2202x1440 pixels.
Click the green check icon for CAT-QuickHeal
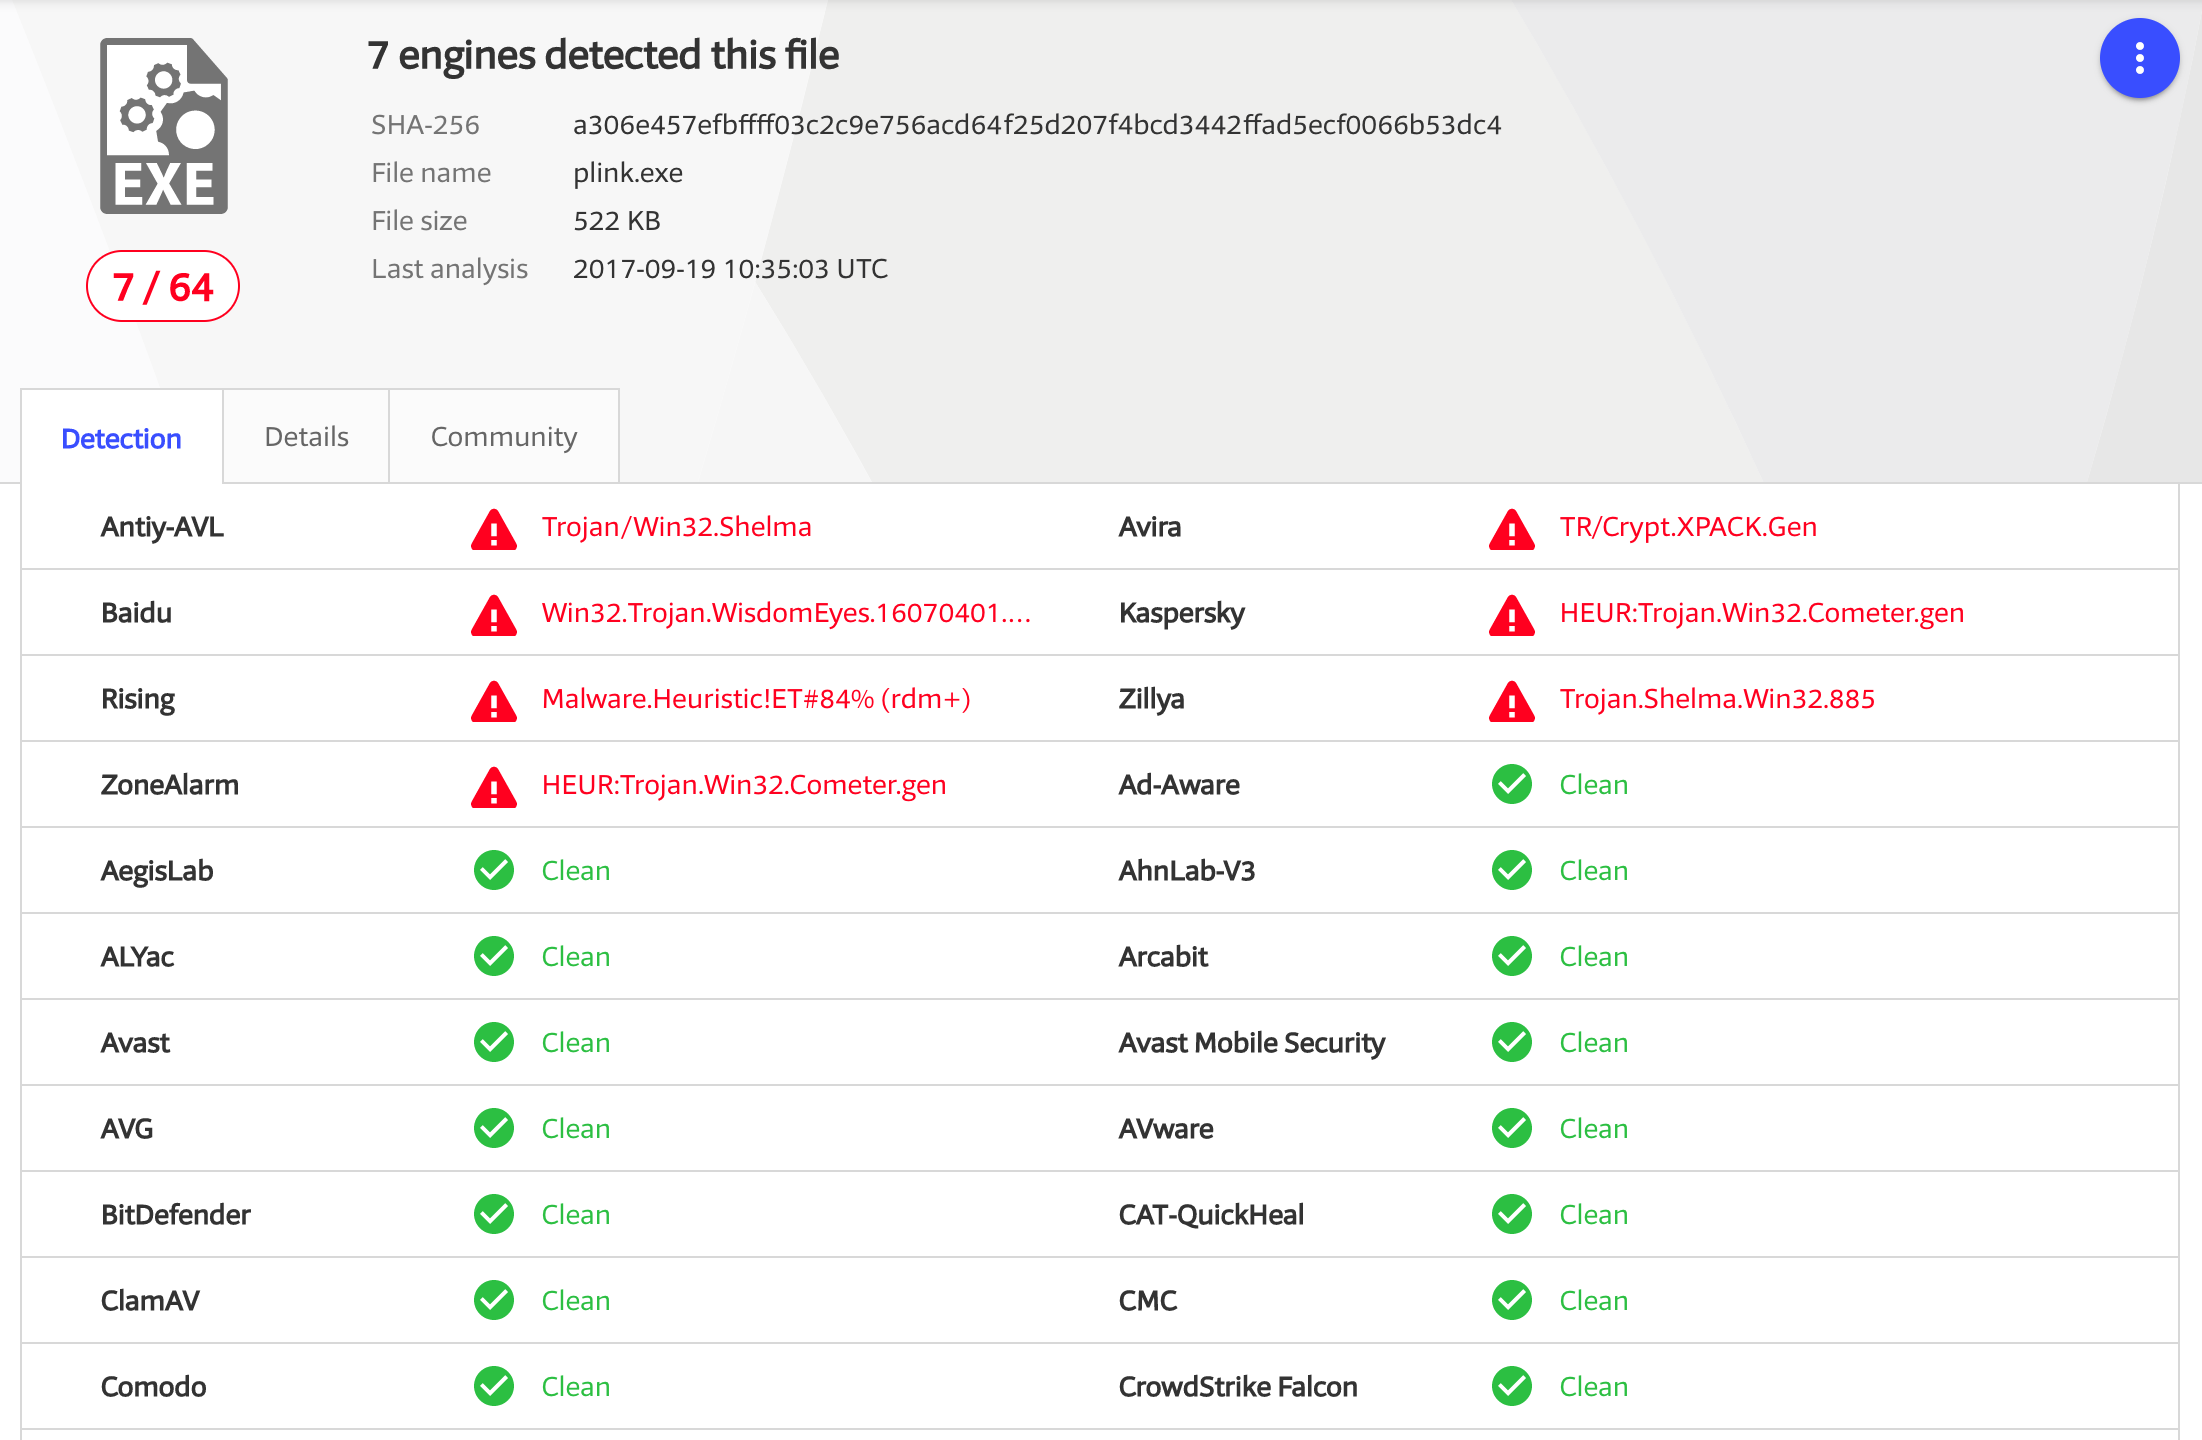pyautogui.click(x=1512, y=1215)
